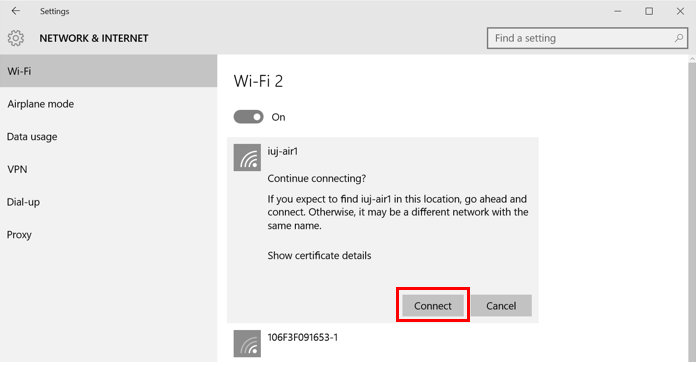The height and width of the screenshot is (365, 696).
Task: Show certificate details for iuj-air1
Action: click(x=319, y=255)
